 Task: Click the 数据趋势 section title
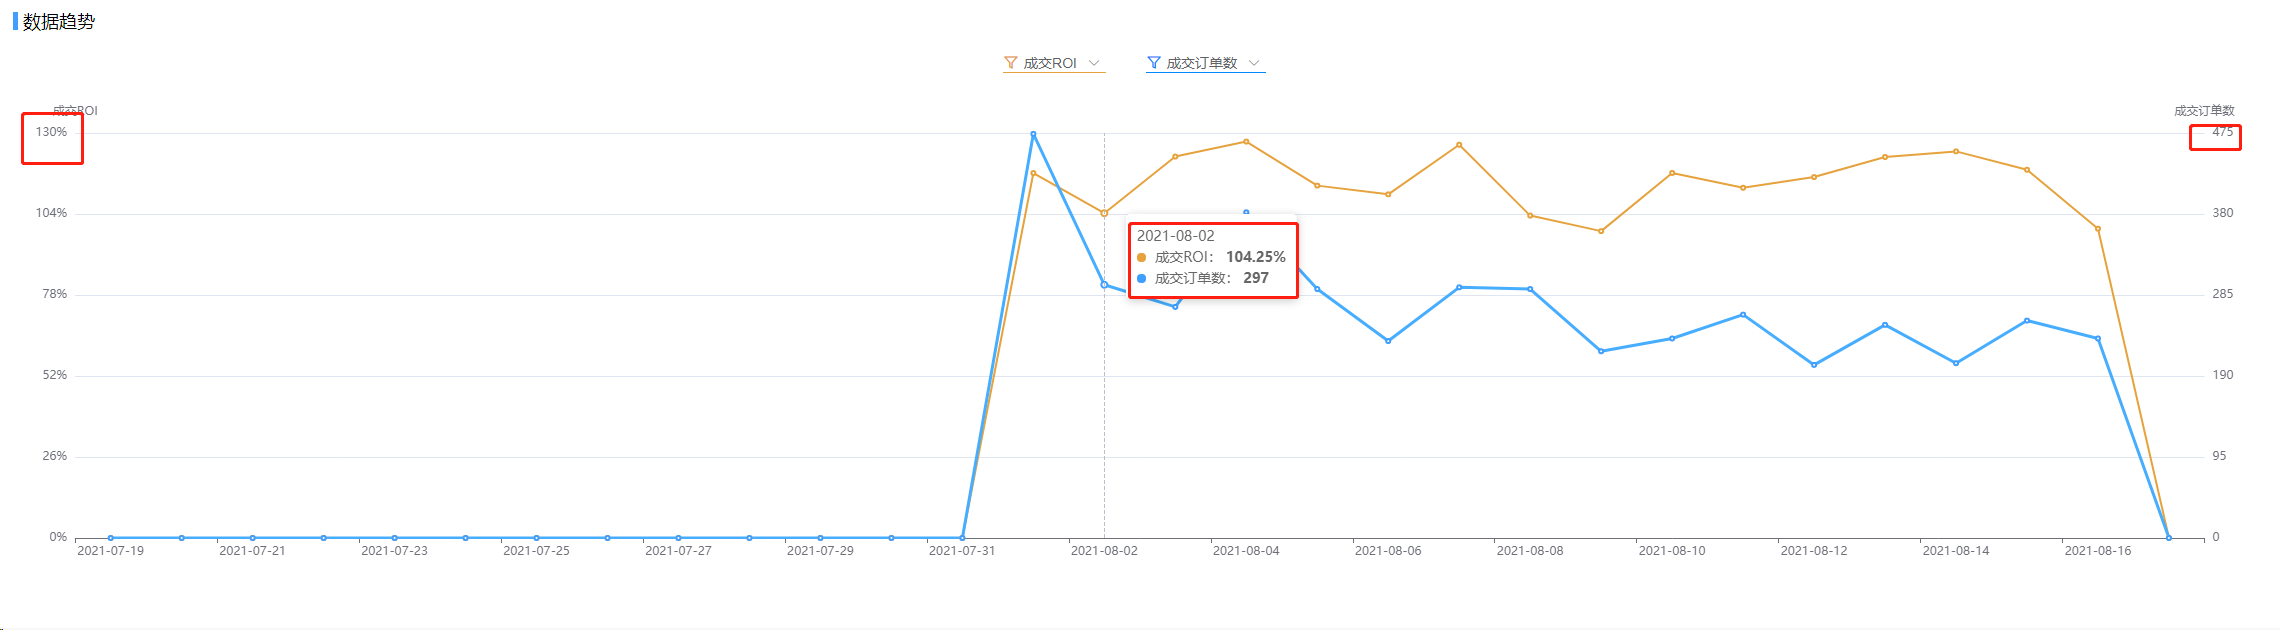click(x=59, y=22)
